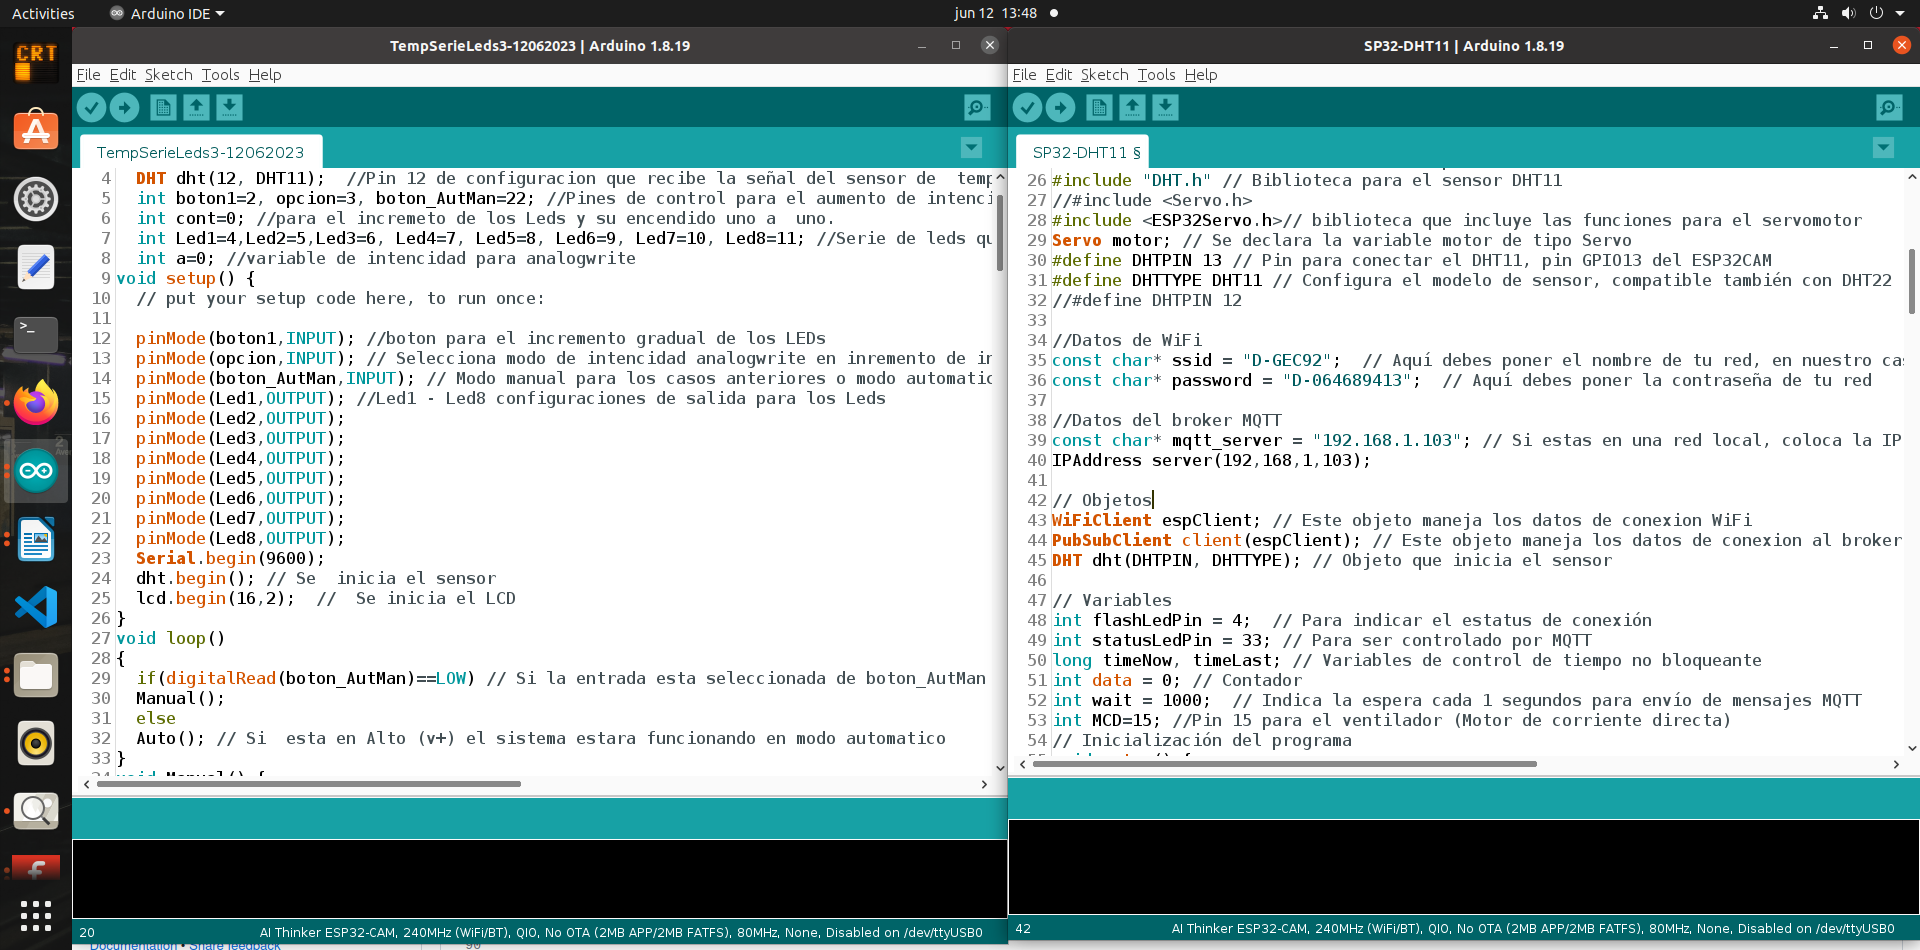Viewport: 1920px width, 950px height.
Task: Adjust sound via the volume indicator
Action: click(x=1846, y=13)
